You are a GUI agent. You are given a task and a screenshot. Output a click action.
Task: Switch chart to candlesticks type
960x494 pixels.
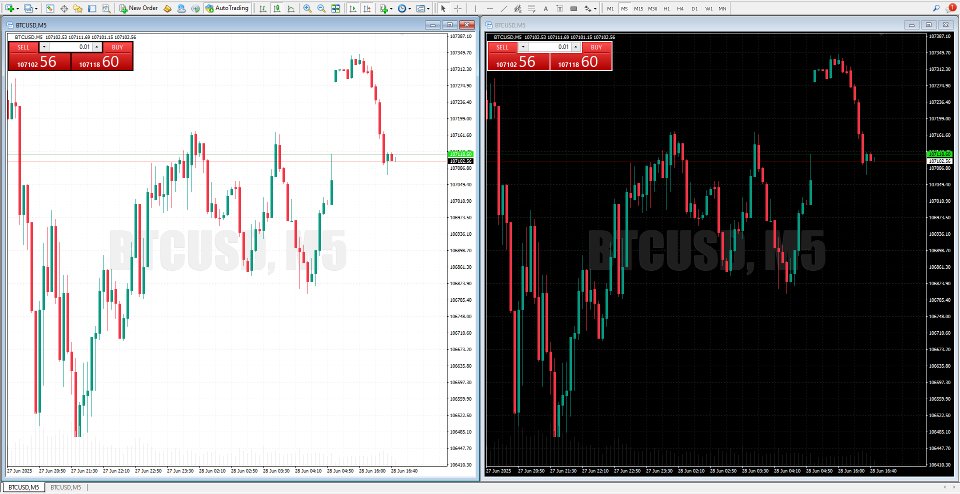point(277,9)
